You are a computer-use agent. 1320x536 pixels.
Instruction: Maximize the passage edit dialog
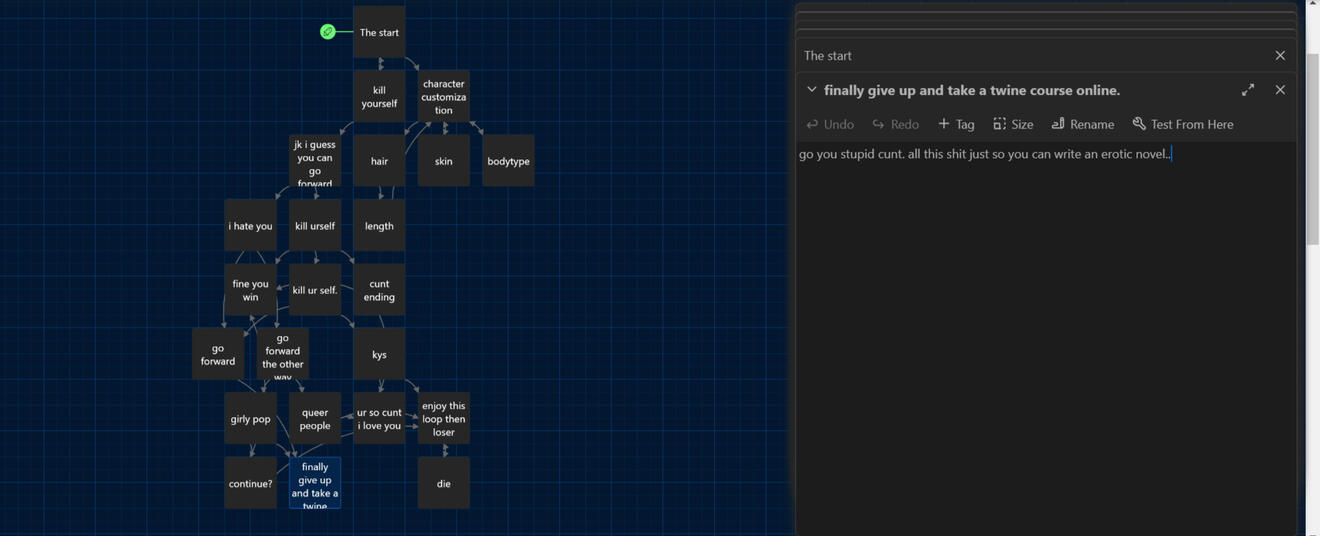(x=1248, y=90)
